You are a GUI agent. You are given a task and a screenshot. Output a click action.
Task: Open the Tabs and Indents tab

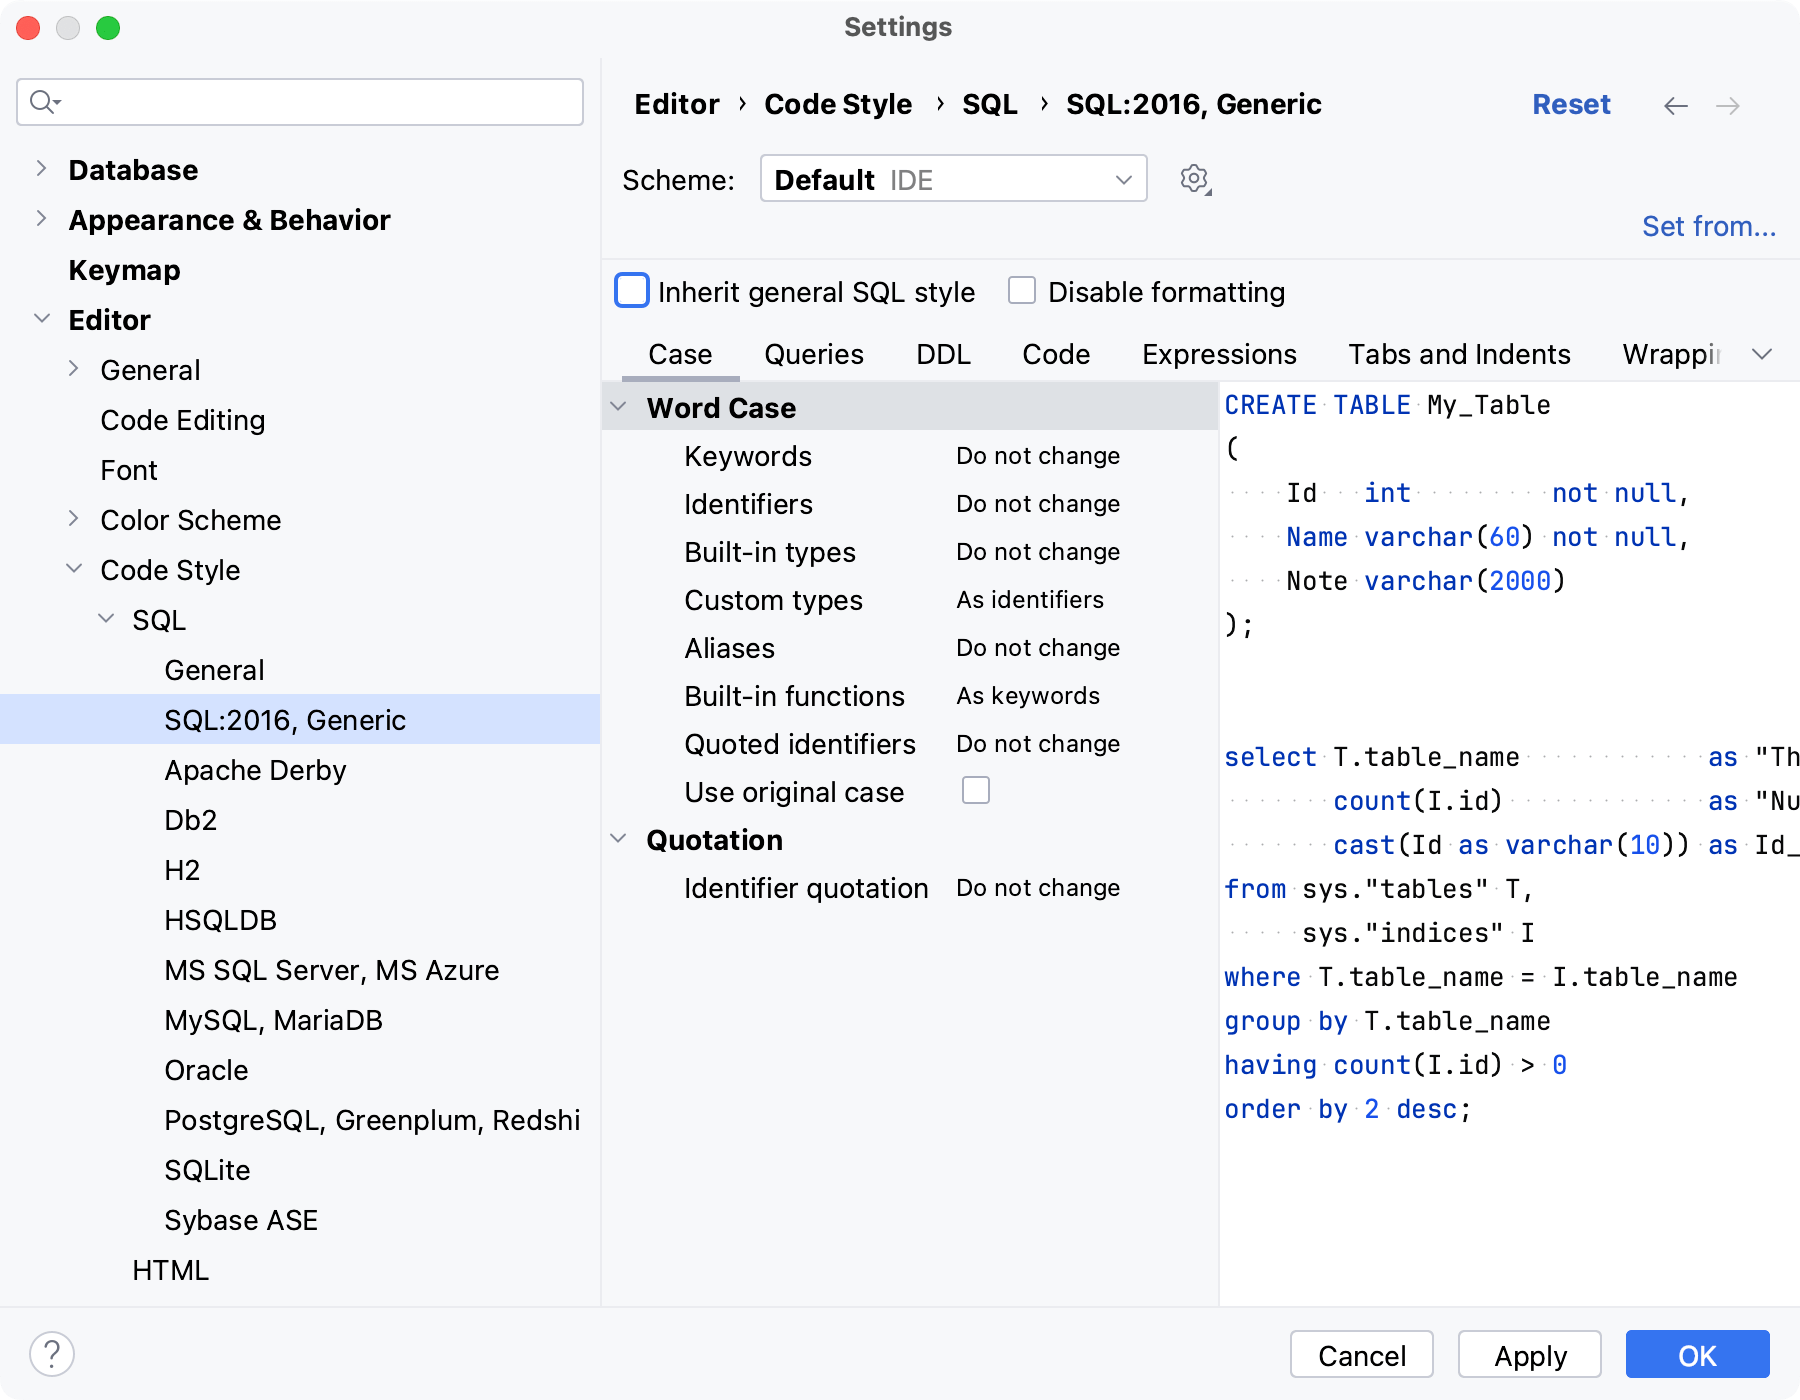(x=1459, y=355)
